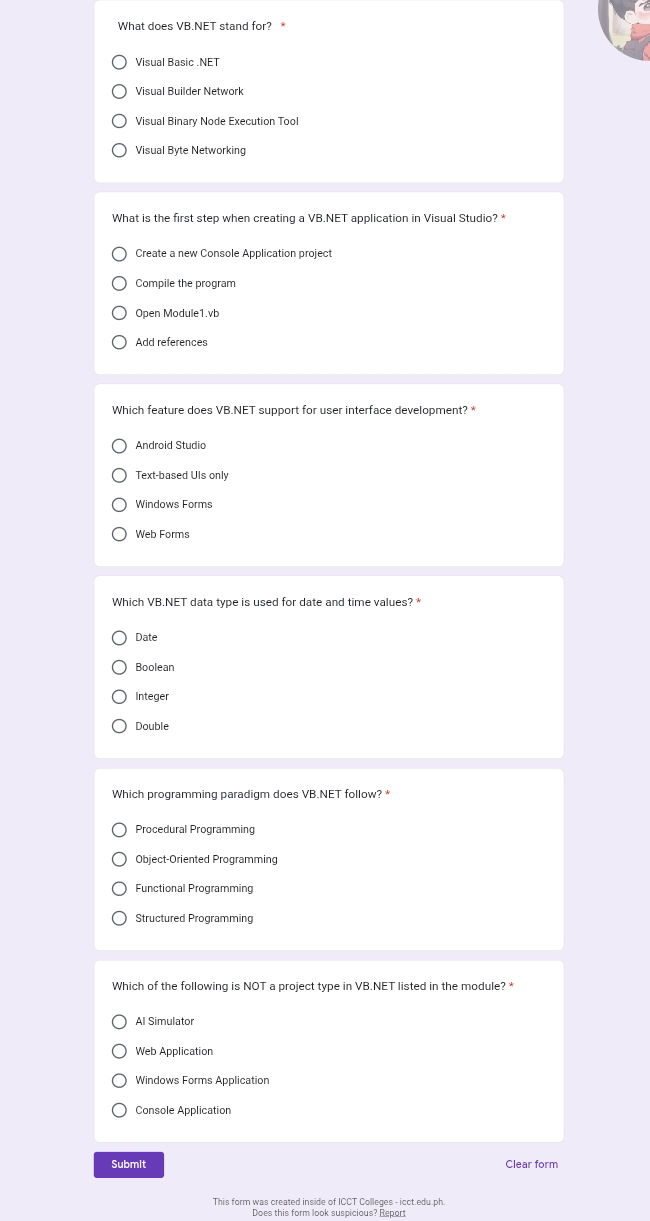Click the 'Clear form' link
650x1221 pixels.
(531, 1165)
